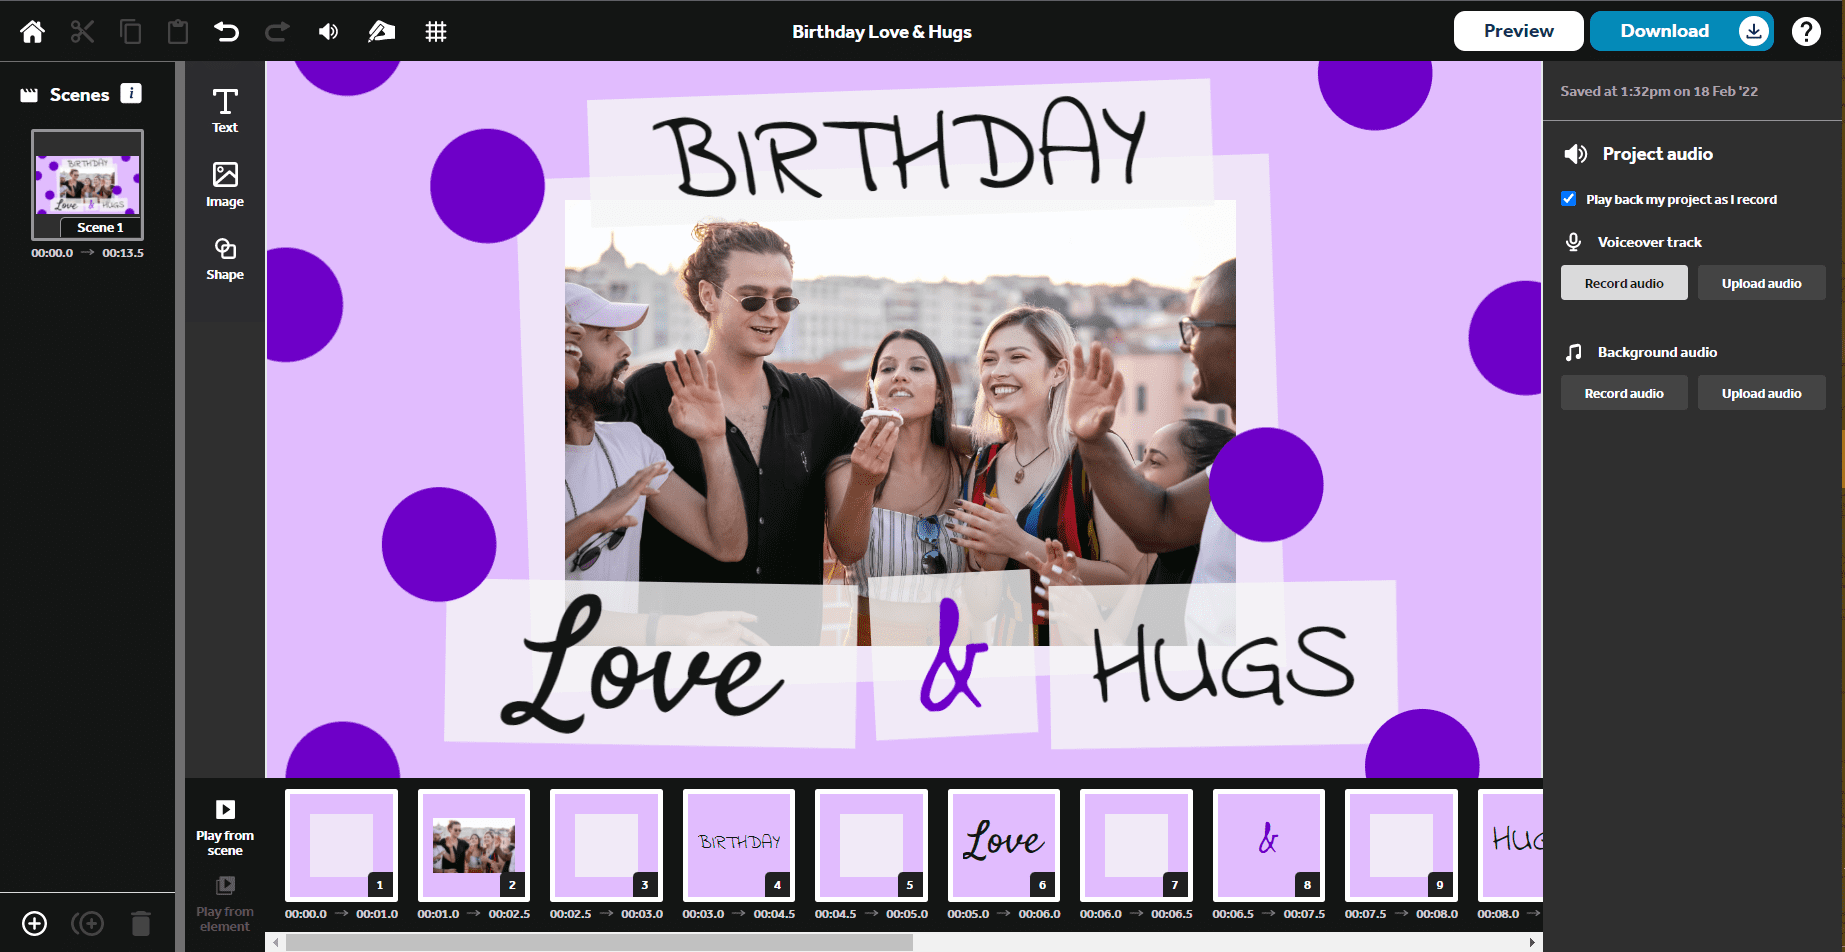
Task: Select timeline element 2 with the photo
Action: (474, 845)
